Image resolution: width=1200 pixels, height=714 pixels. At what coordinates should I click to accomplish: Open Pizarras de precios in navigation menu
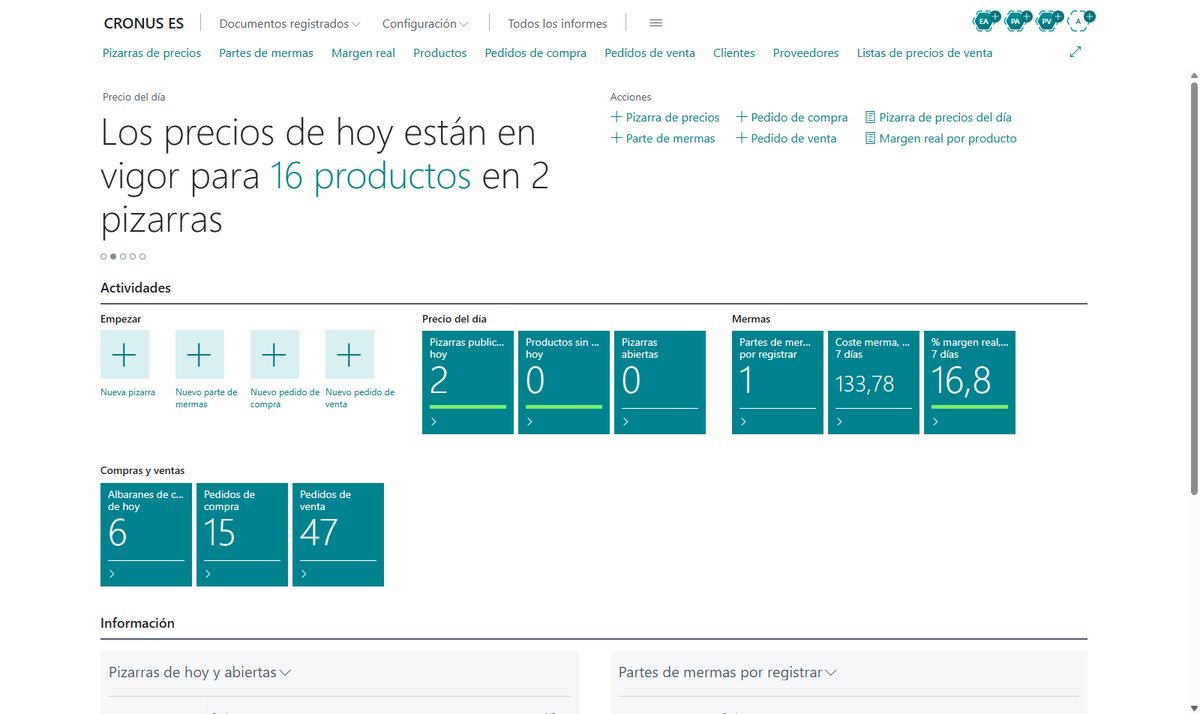[152, 53]
